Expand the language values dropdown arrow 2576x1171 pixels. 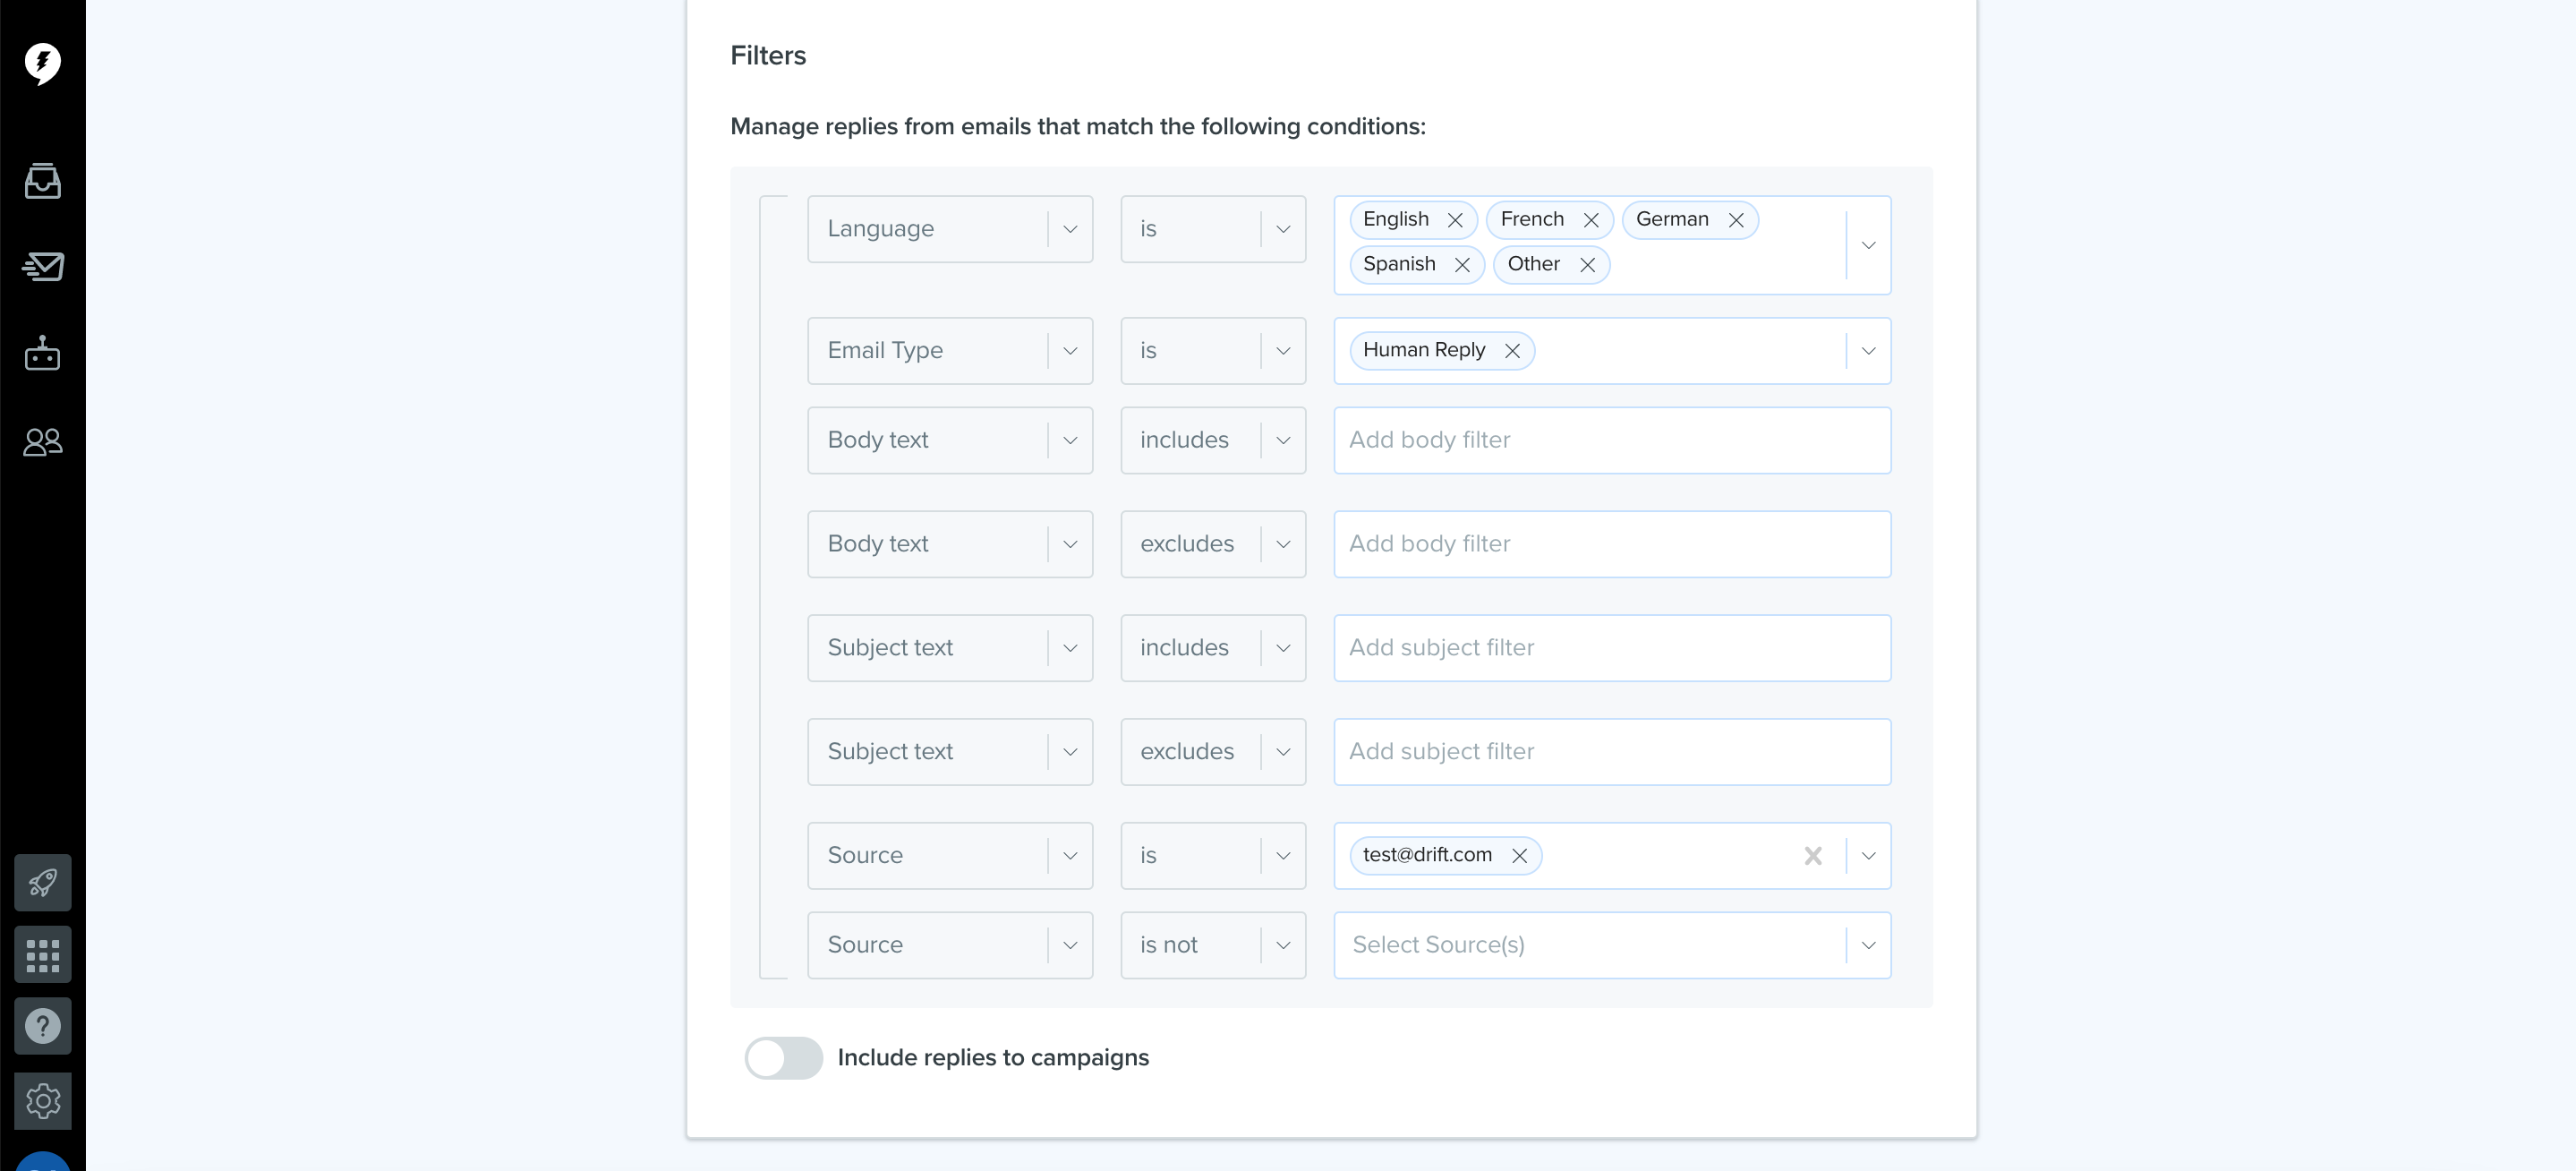click(1867, 245)
